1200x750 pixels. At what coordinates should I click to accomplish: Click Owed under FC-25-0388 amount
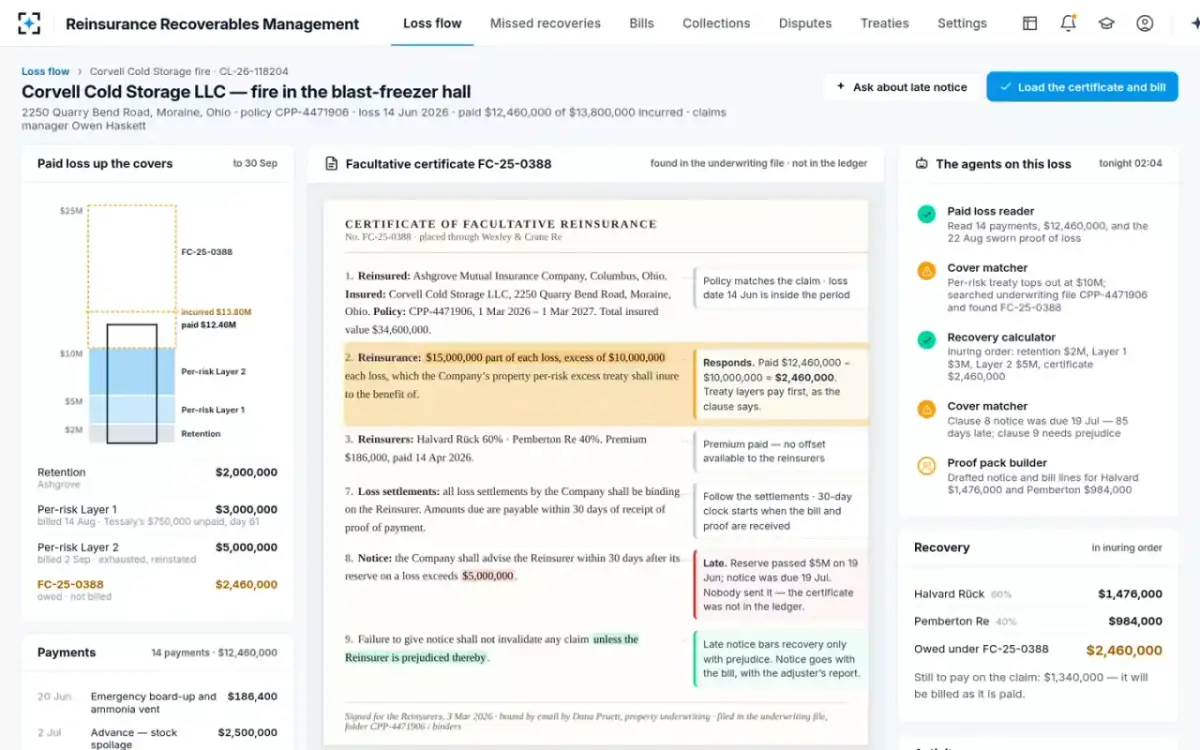click(x=1124, y=650)
